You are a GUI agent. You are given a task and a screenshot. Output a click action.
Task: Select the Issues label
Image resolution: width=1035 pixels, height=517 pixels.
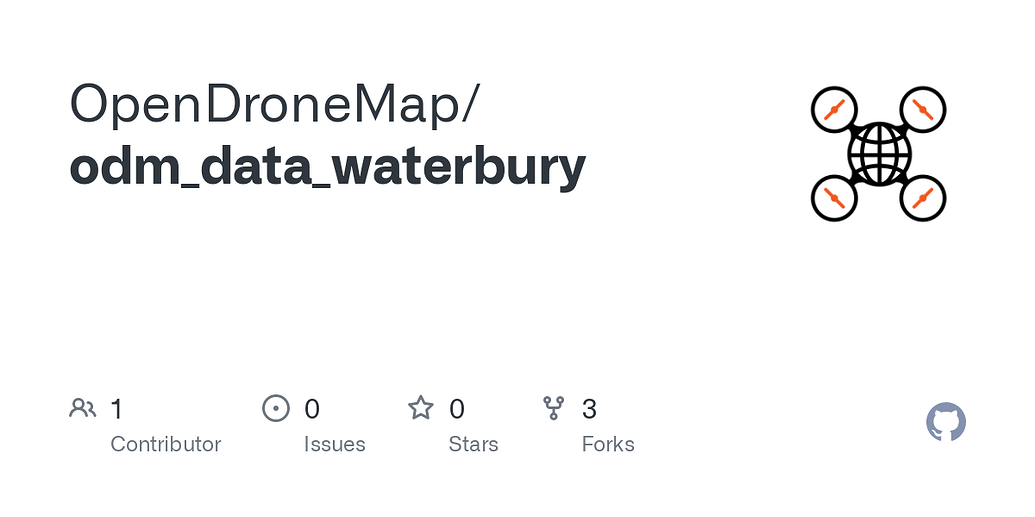pos(334,444)
